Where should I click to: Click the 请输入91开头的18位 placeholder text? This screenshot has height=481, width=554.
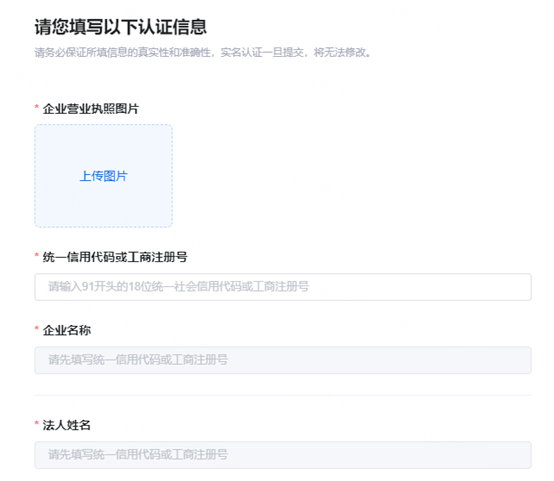click(x=178, y=287)
